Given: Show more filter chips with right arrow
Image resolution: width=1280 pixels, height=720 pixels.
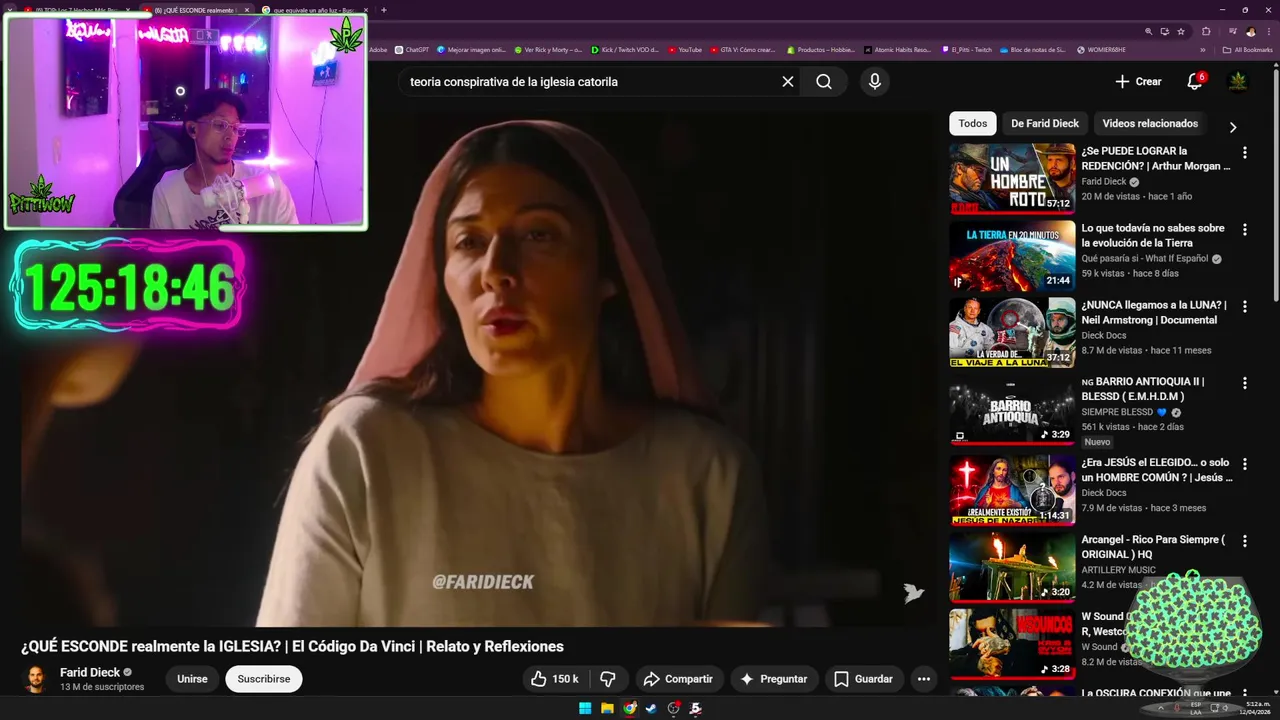Looking at the screenshot, I should tap(1233, 127).
